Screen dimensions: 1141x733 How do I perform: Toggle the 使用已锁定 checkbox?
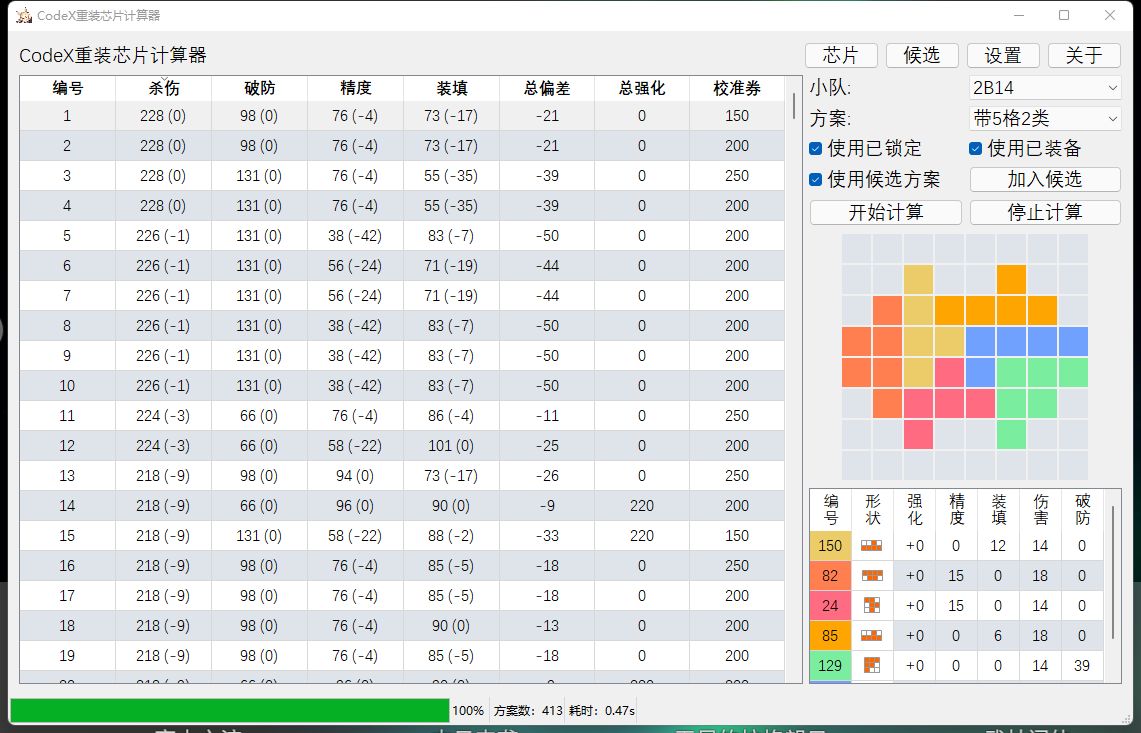pyautogui.click(x=816, y=149)
